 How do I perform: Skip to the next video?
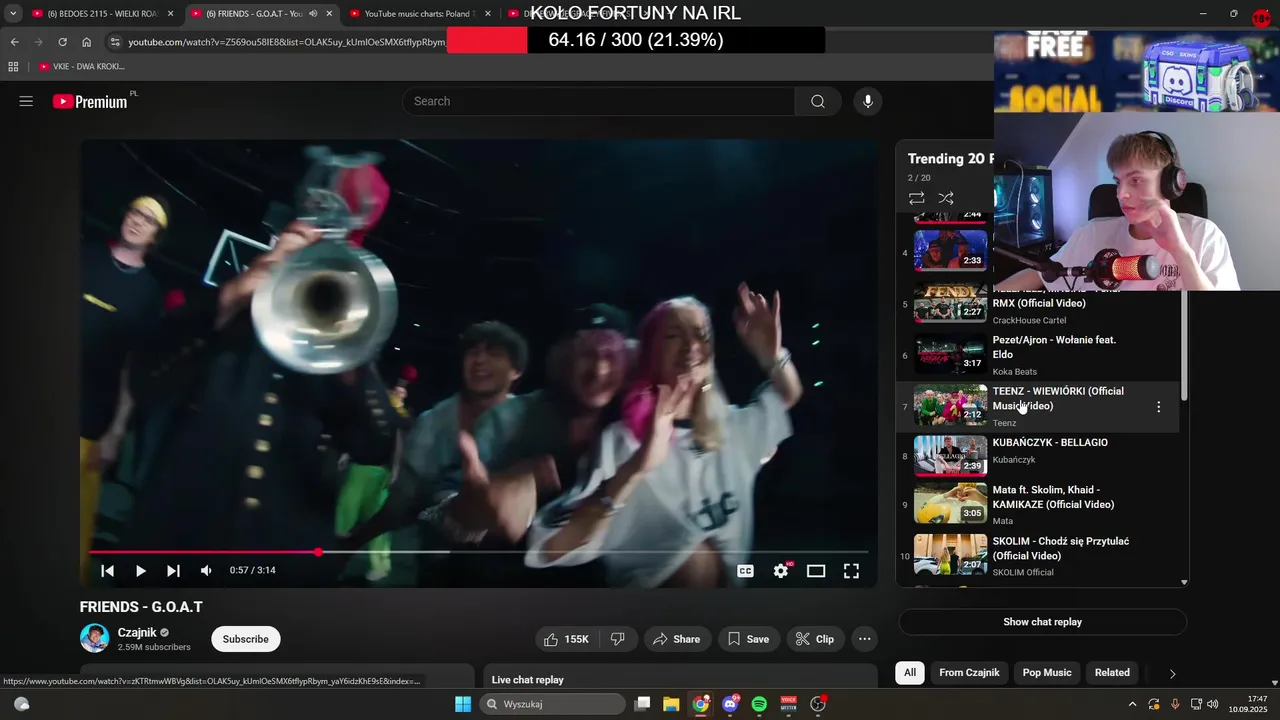(173, 570)
